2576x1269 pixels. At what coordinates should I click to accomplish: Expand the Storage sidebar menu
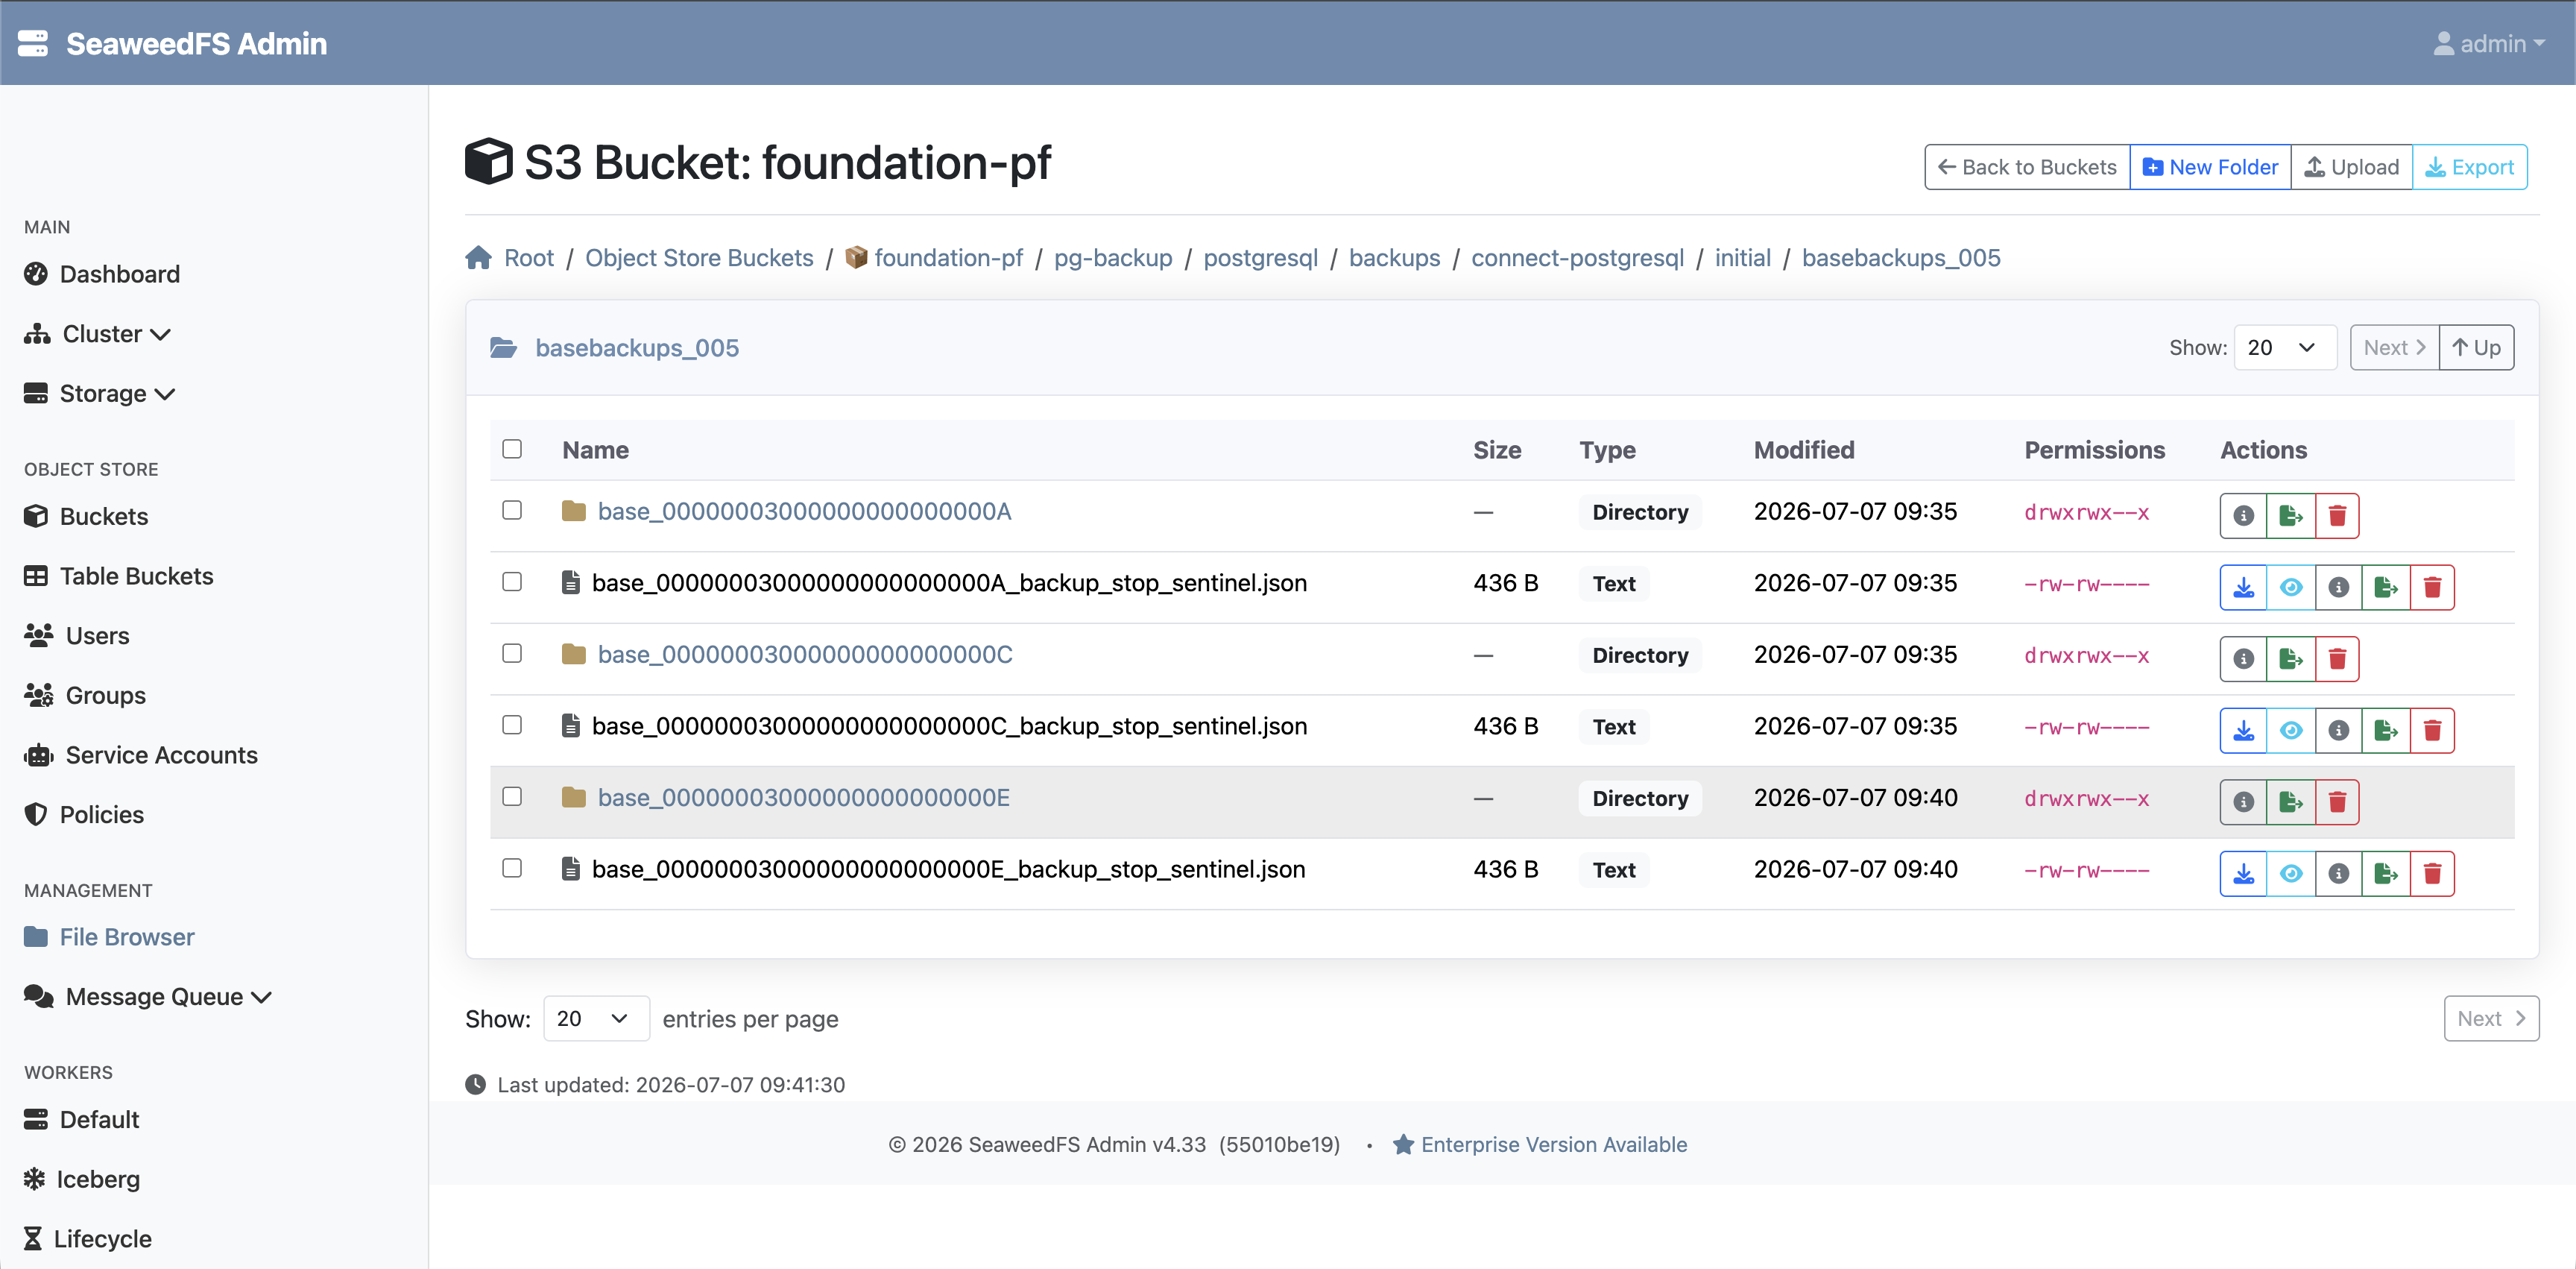[100, 394]
